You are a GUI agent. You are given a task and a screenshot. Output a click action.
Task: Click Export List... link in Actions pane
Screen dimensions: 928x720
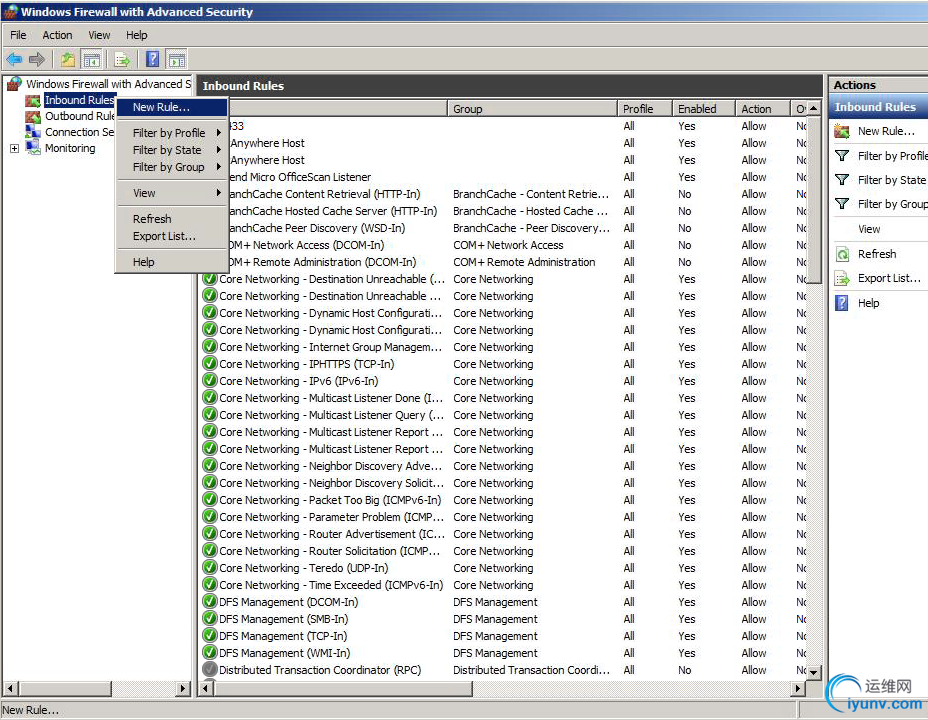(x=889, y=278)
